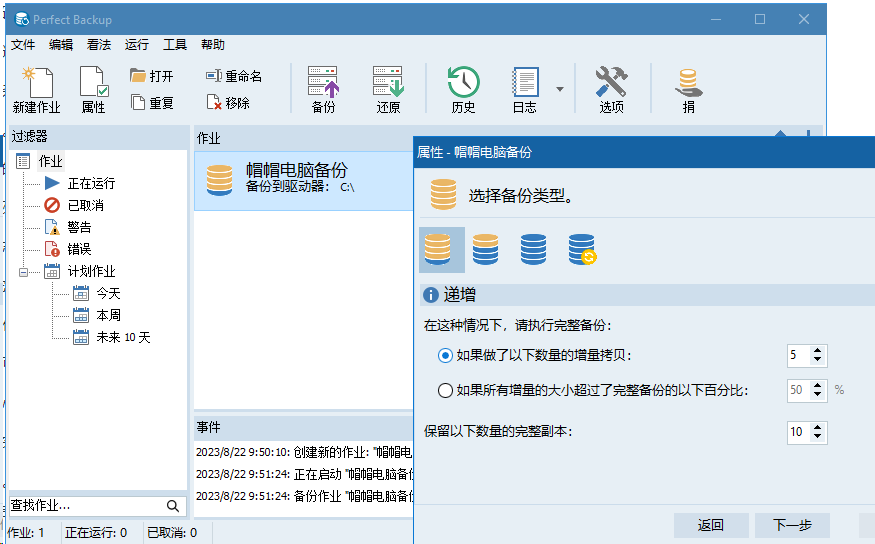This screenshot has width=875, height=544.
Task: Select radio 如果所有增量的大小超过了完整备份的以下百分比
Action: click(445, 391)
